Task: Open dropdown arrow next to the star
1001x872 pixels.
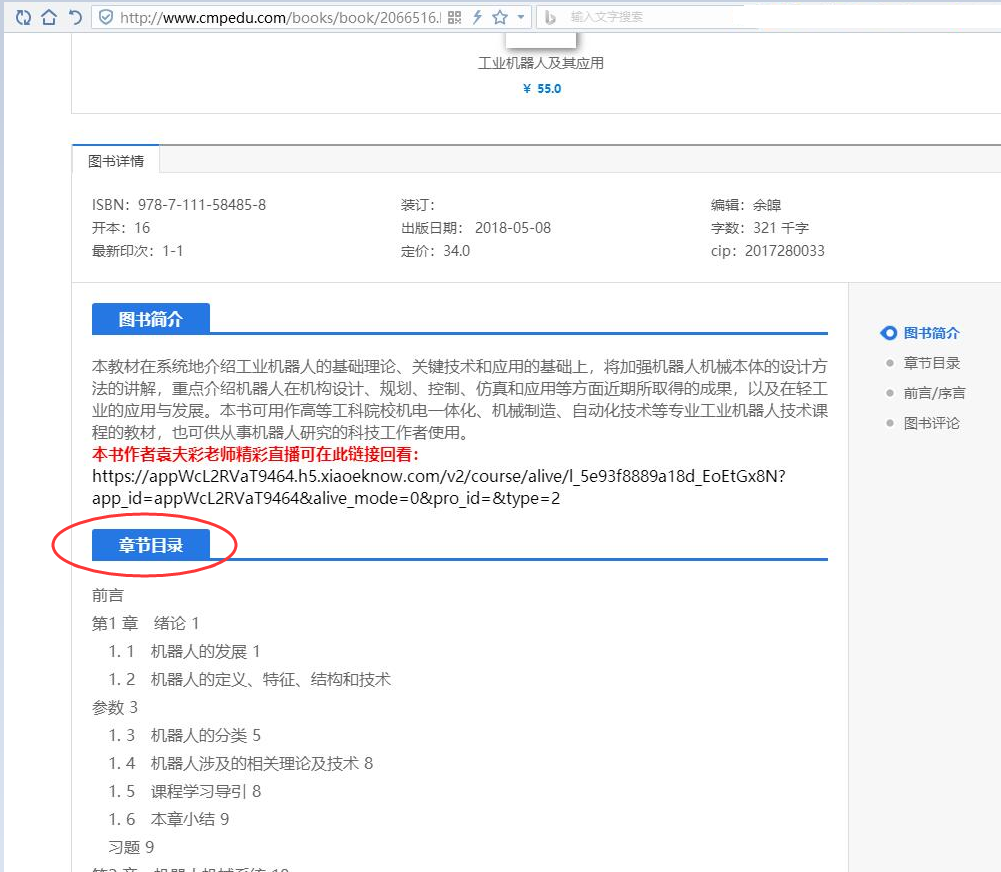Action: coord(521,17)
